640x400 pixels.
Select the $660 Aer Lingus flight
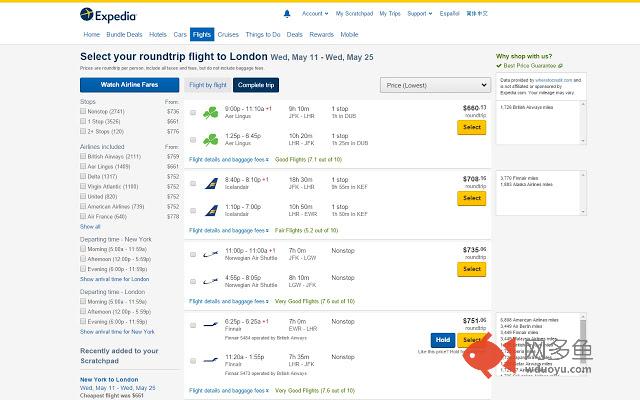(x=471, y=127)
